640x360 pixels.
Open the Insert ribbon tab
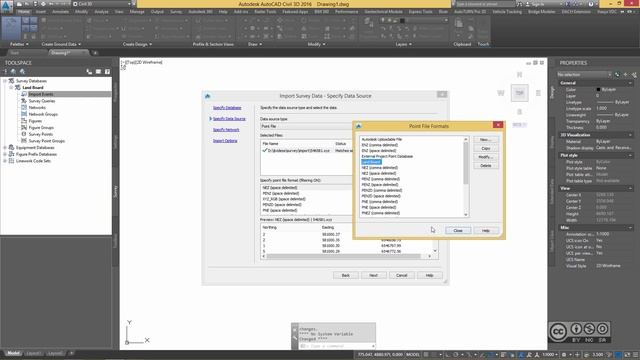41,12
